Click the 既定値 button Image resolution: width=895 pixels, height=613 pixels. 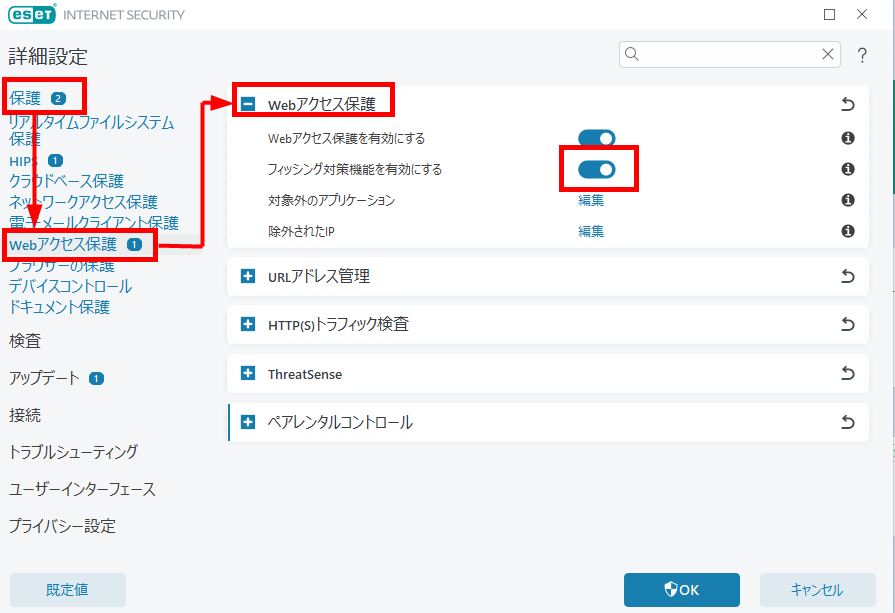[67, 590]
